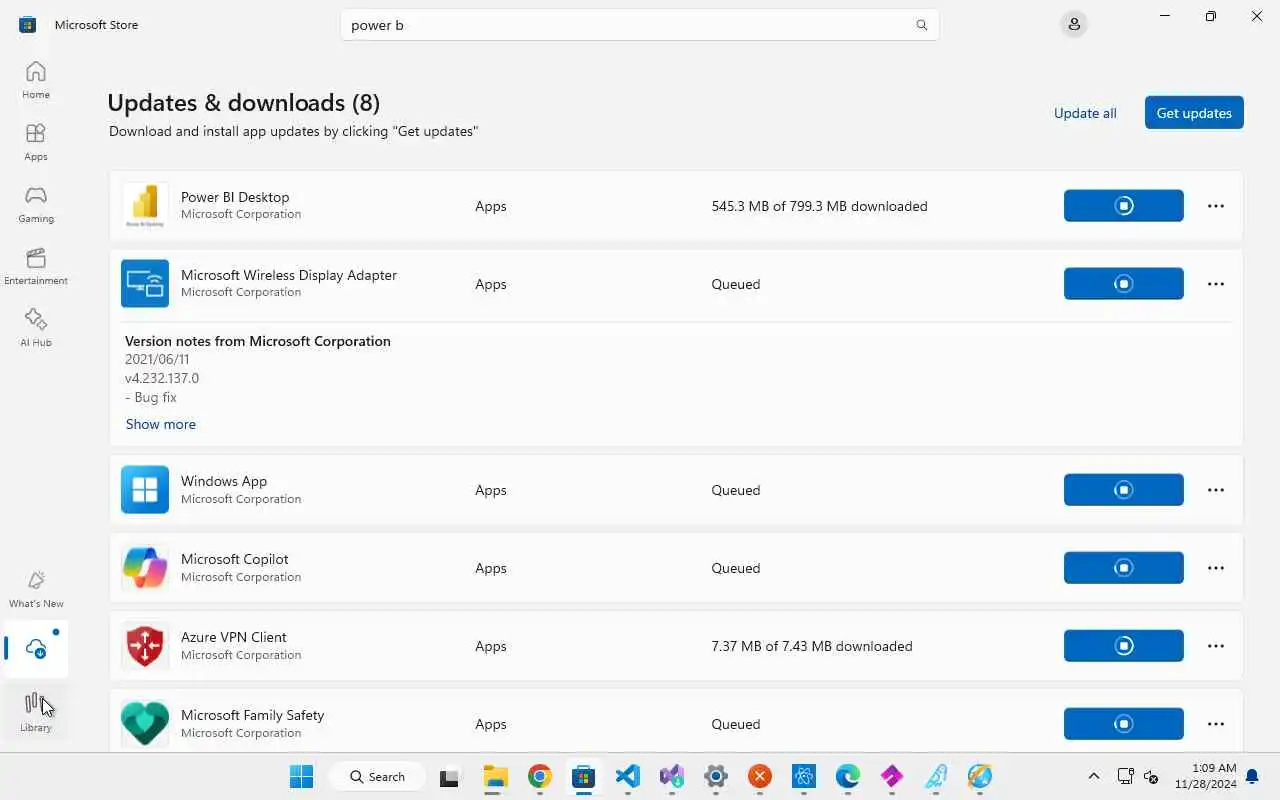This screenshot has height=800, width=1280.
Task: Click '545.3 MB of 799.3 MB downloaded' status
Action: click(x=820, y=206)
